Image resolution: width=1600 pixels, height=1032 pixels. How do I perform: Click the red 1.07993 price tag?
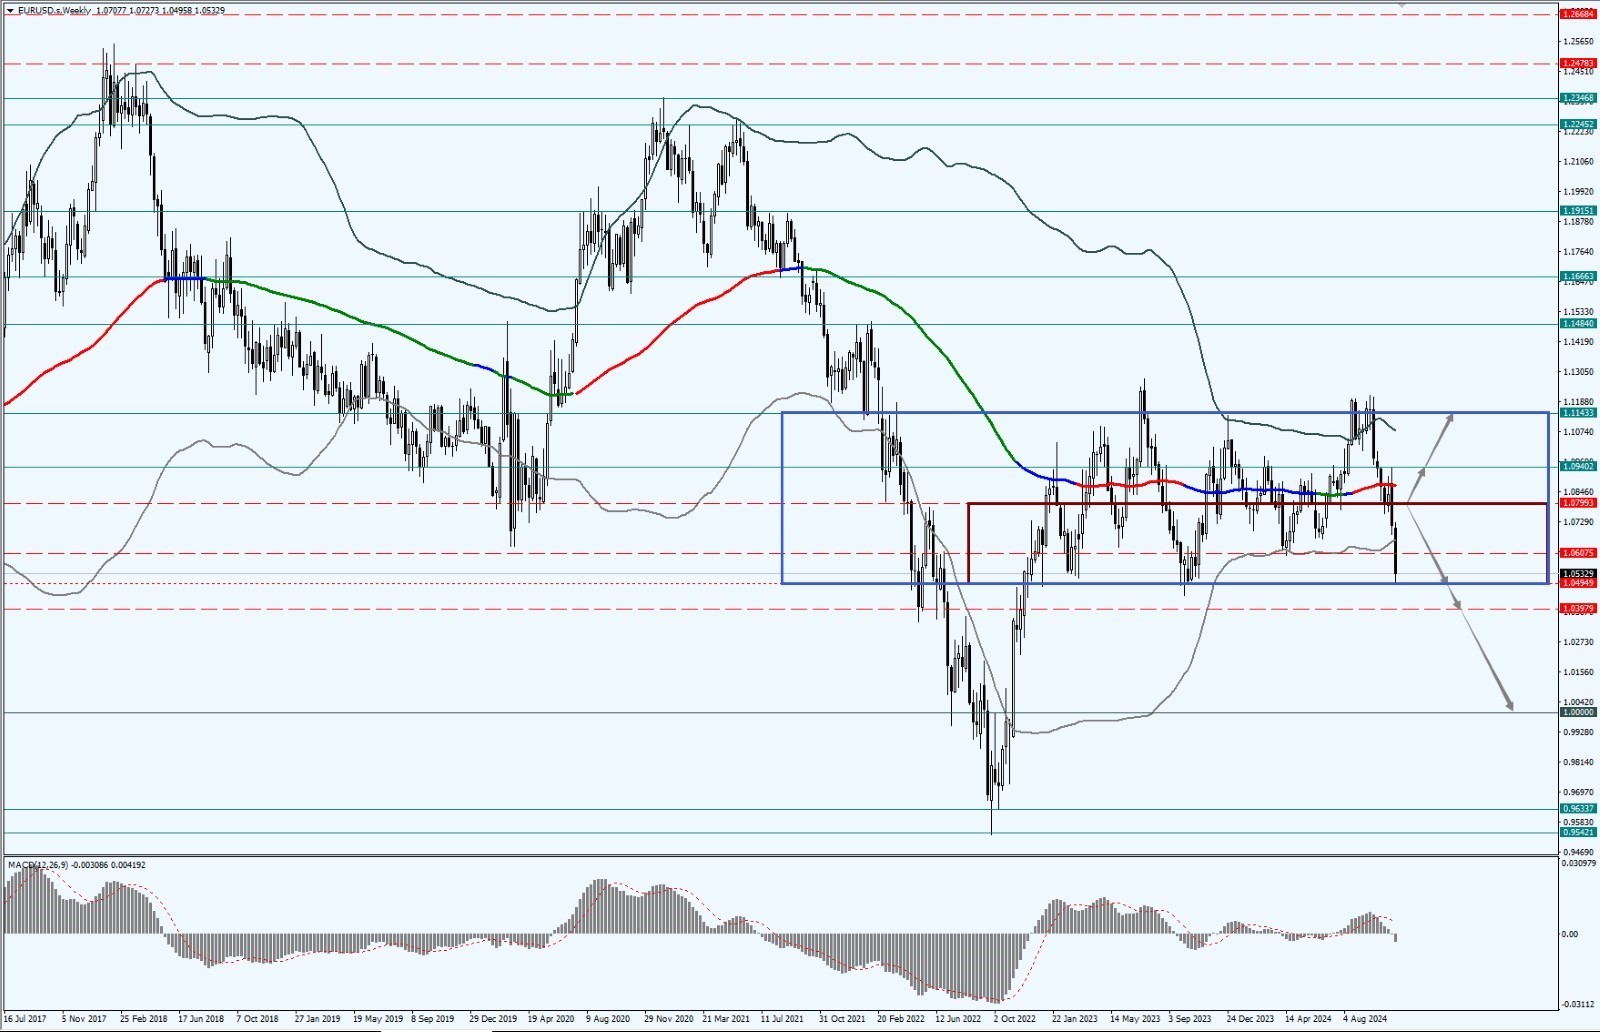point(1577,503)
